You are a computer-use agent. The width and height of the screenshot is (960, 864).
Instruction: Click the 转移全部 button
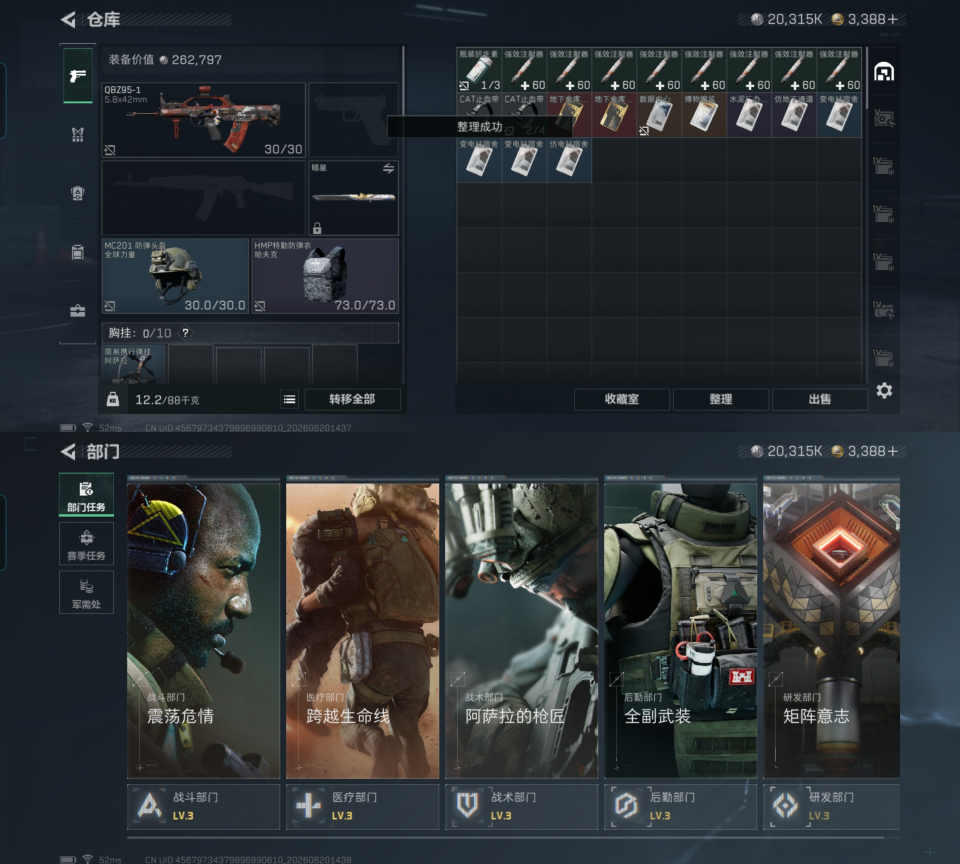352,399
